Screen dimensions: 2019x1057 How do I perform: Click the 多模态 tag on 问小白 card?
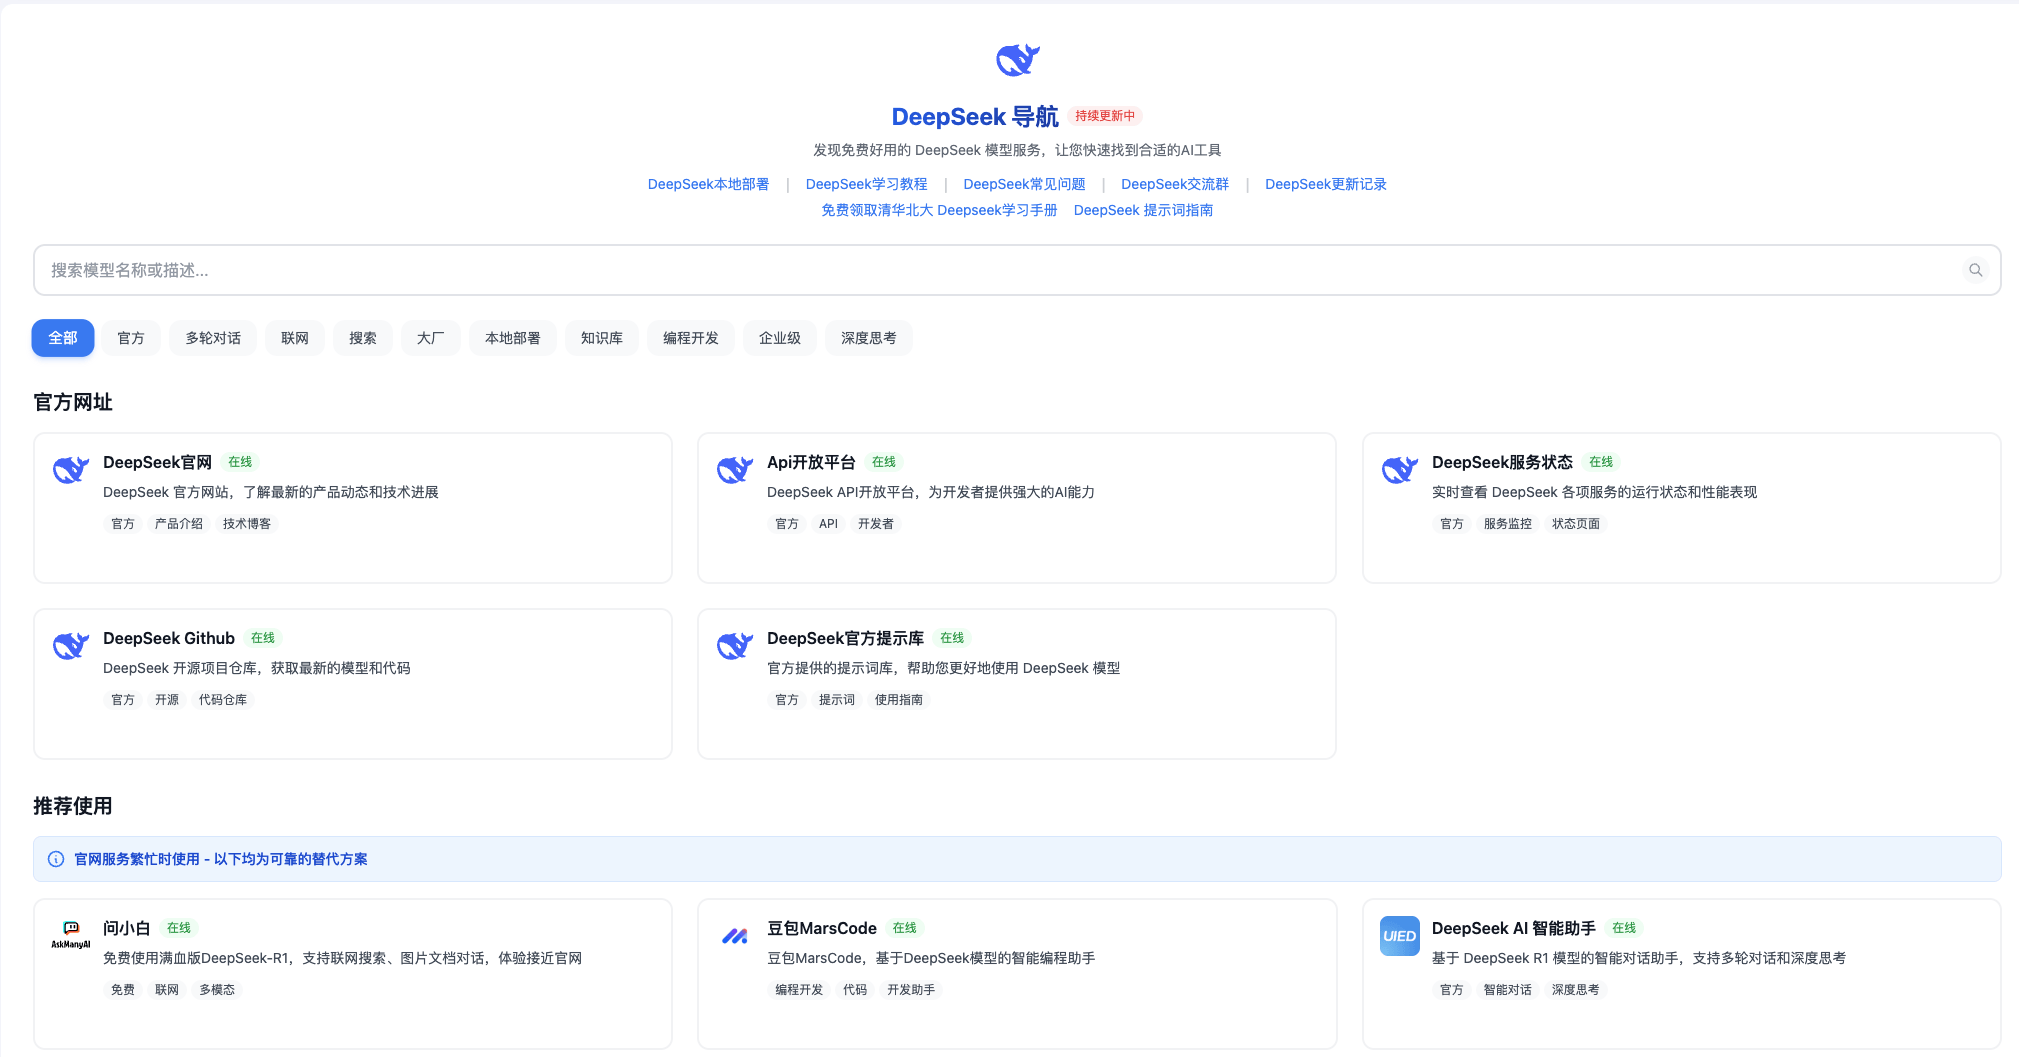pyautogui.click(x=217, y=990)
